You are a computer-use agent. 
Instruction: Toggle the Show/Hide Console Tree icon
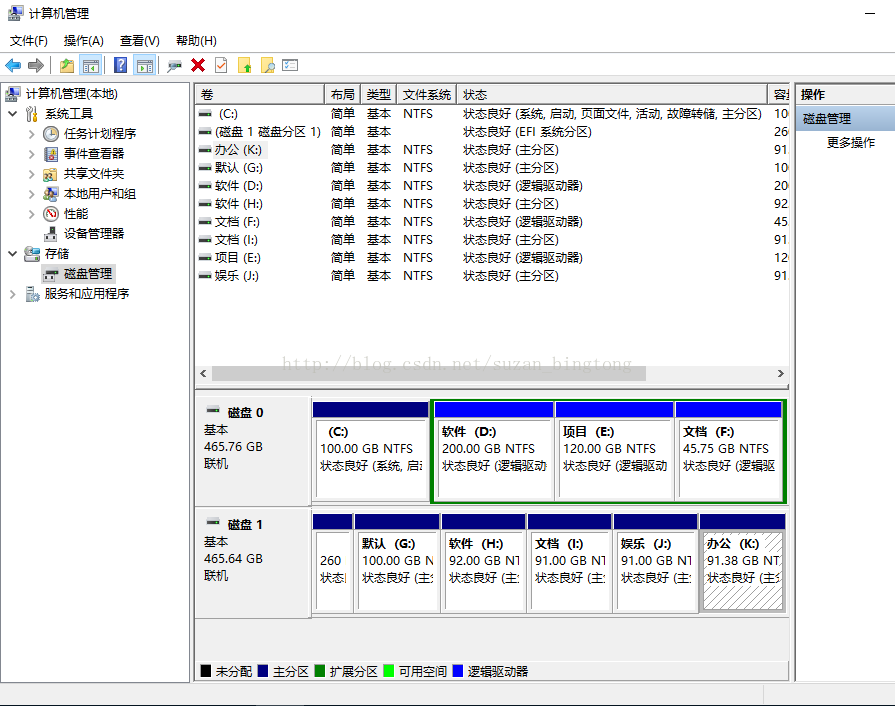(x=90, y=66)
